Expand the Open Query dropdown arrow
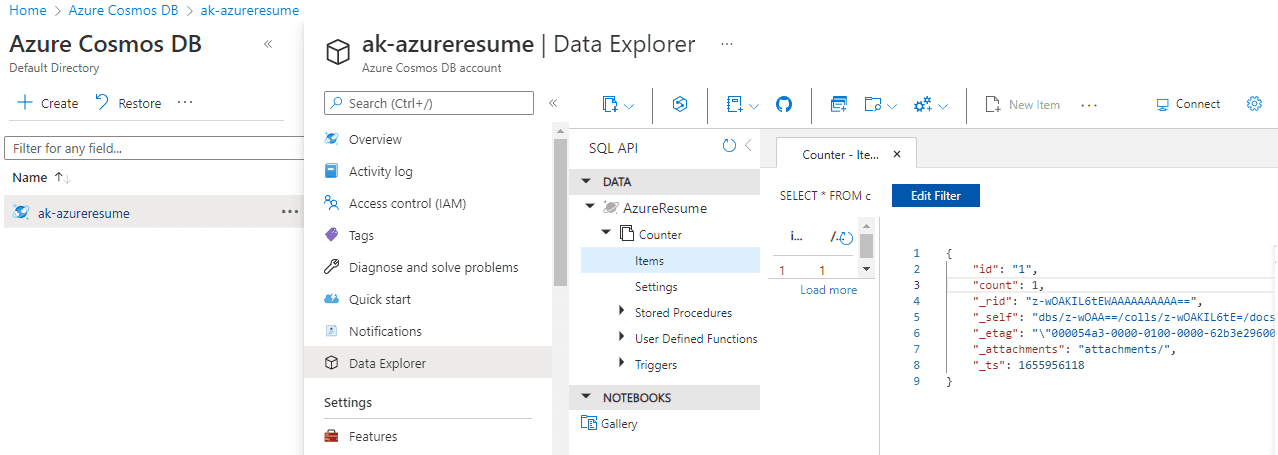This screenshot has width=1278, height=455. coord(892,105)
